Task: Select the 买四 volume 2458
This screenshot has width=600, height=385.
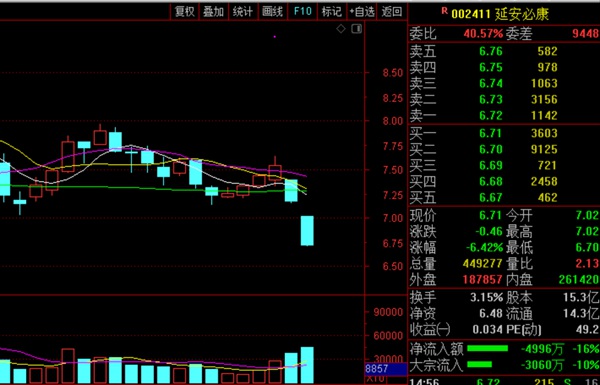Action: pyautogui.click(x=544, y=181)
